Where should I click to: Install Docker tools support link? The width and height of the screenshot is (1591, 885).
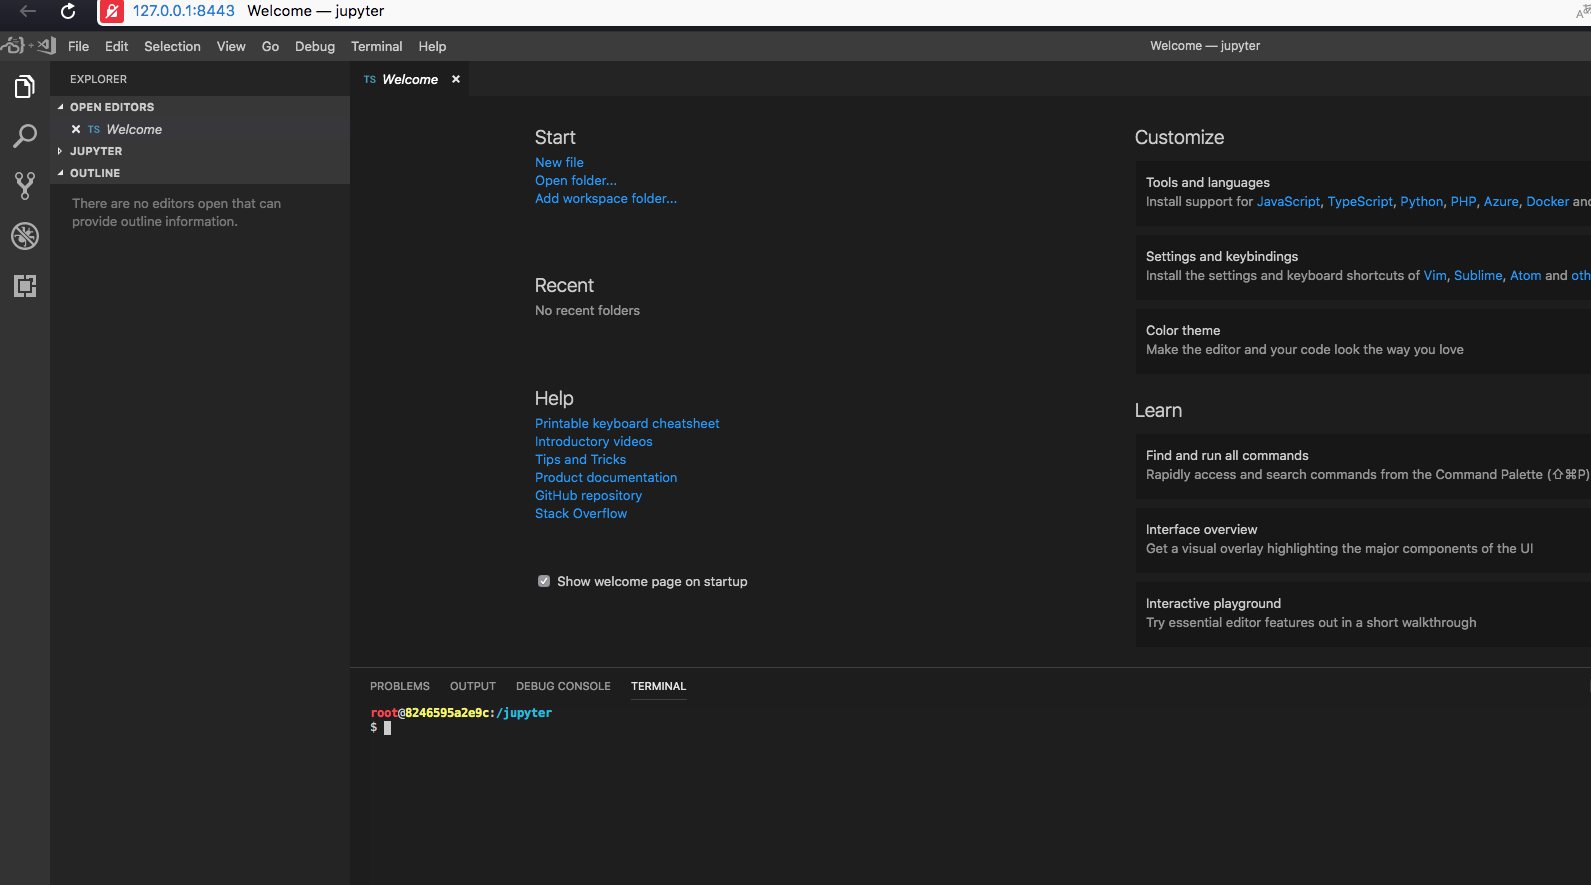1548,201
